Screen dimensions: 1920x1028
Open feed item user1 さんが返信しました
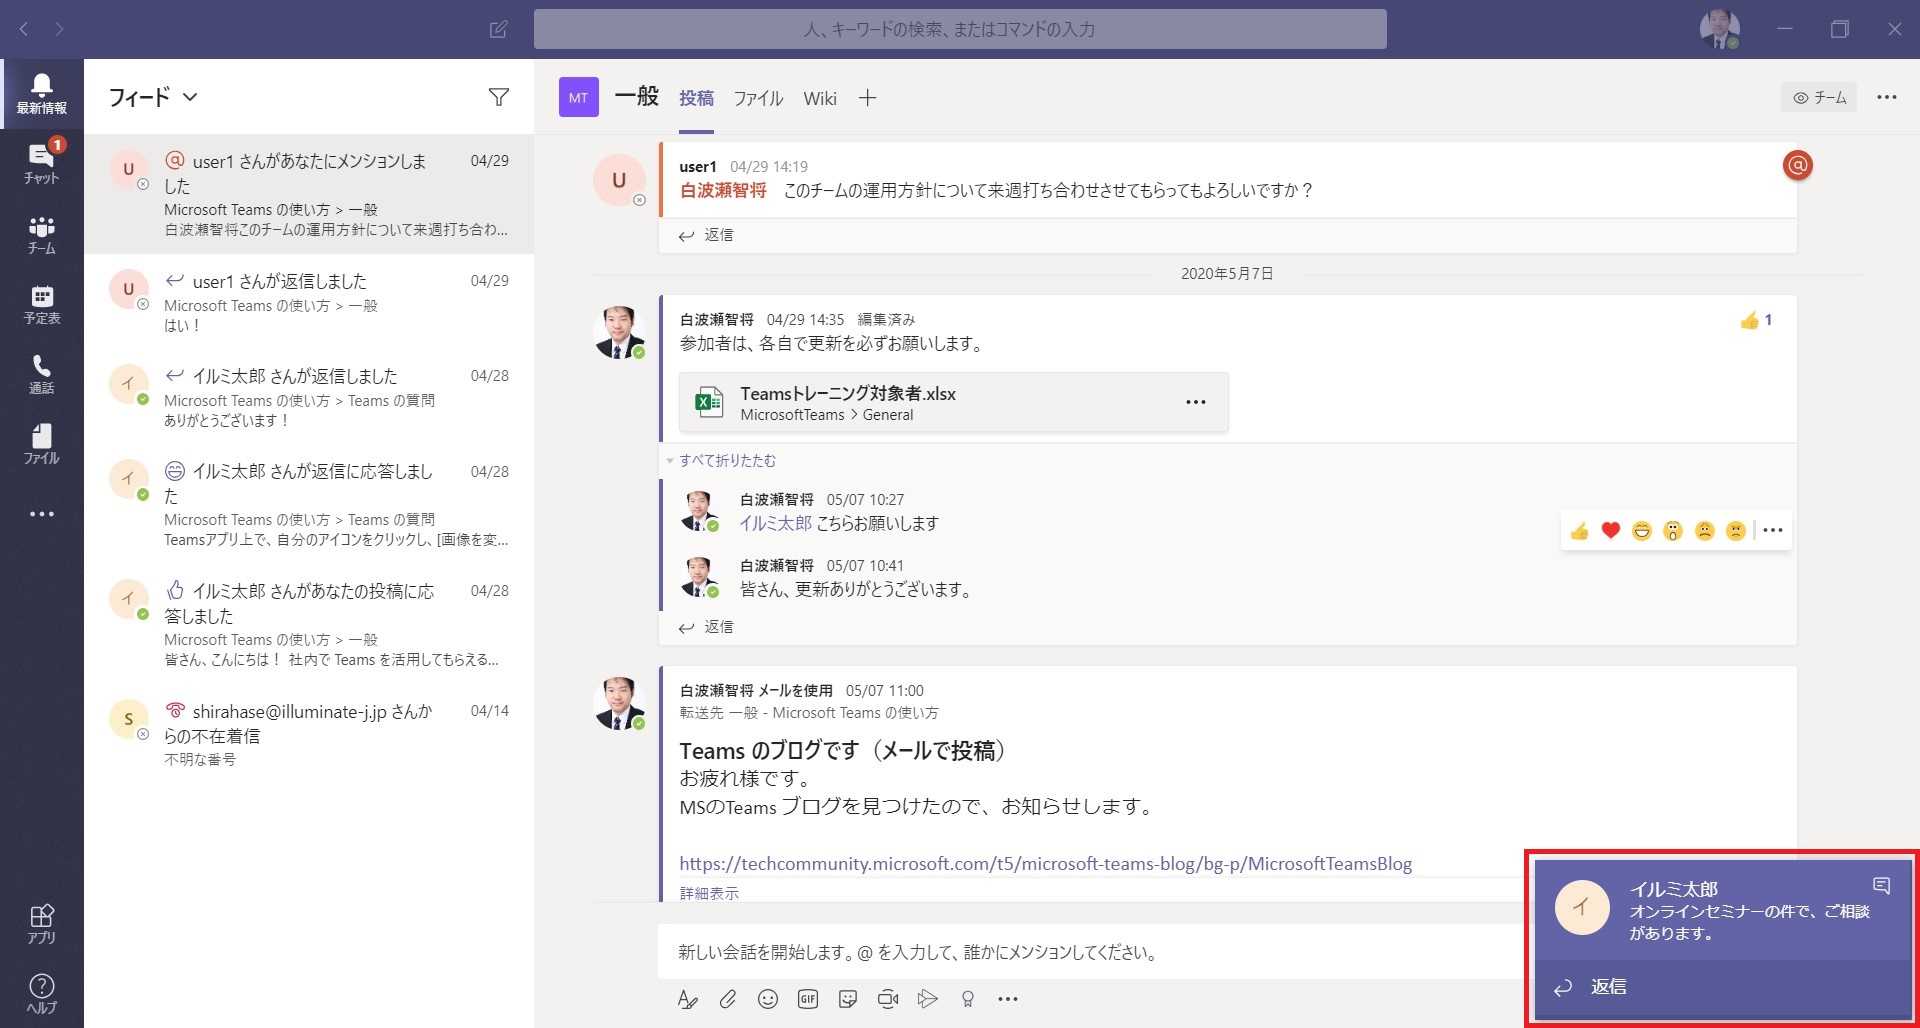[x=309, y=302]
